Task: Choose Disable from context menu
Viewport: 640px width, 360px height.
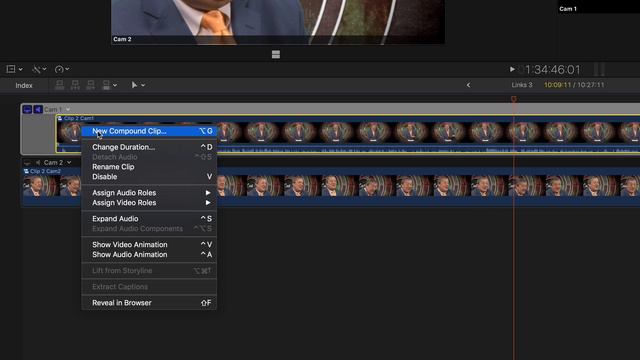Action: point(149,177)
